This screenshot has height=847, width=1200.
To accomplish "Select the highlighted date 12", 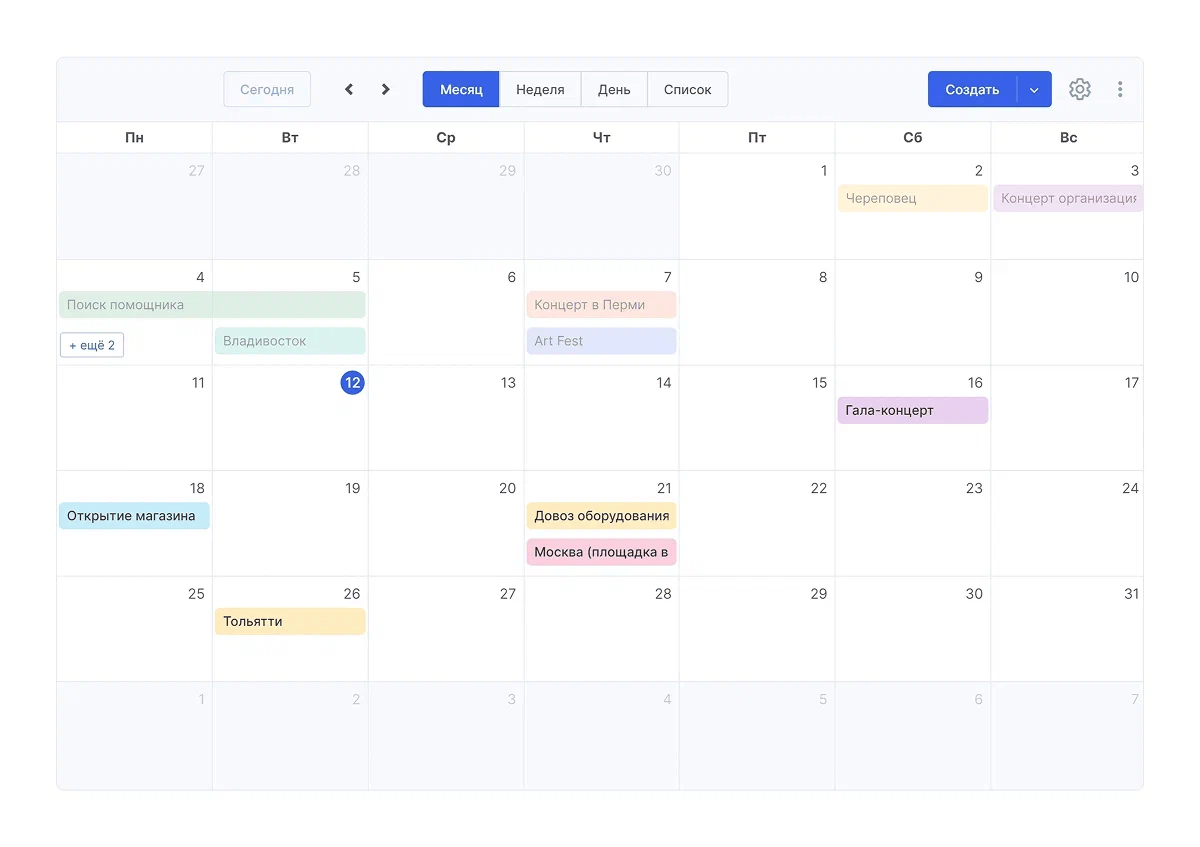I will point(352,383).
